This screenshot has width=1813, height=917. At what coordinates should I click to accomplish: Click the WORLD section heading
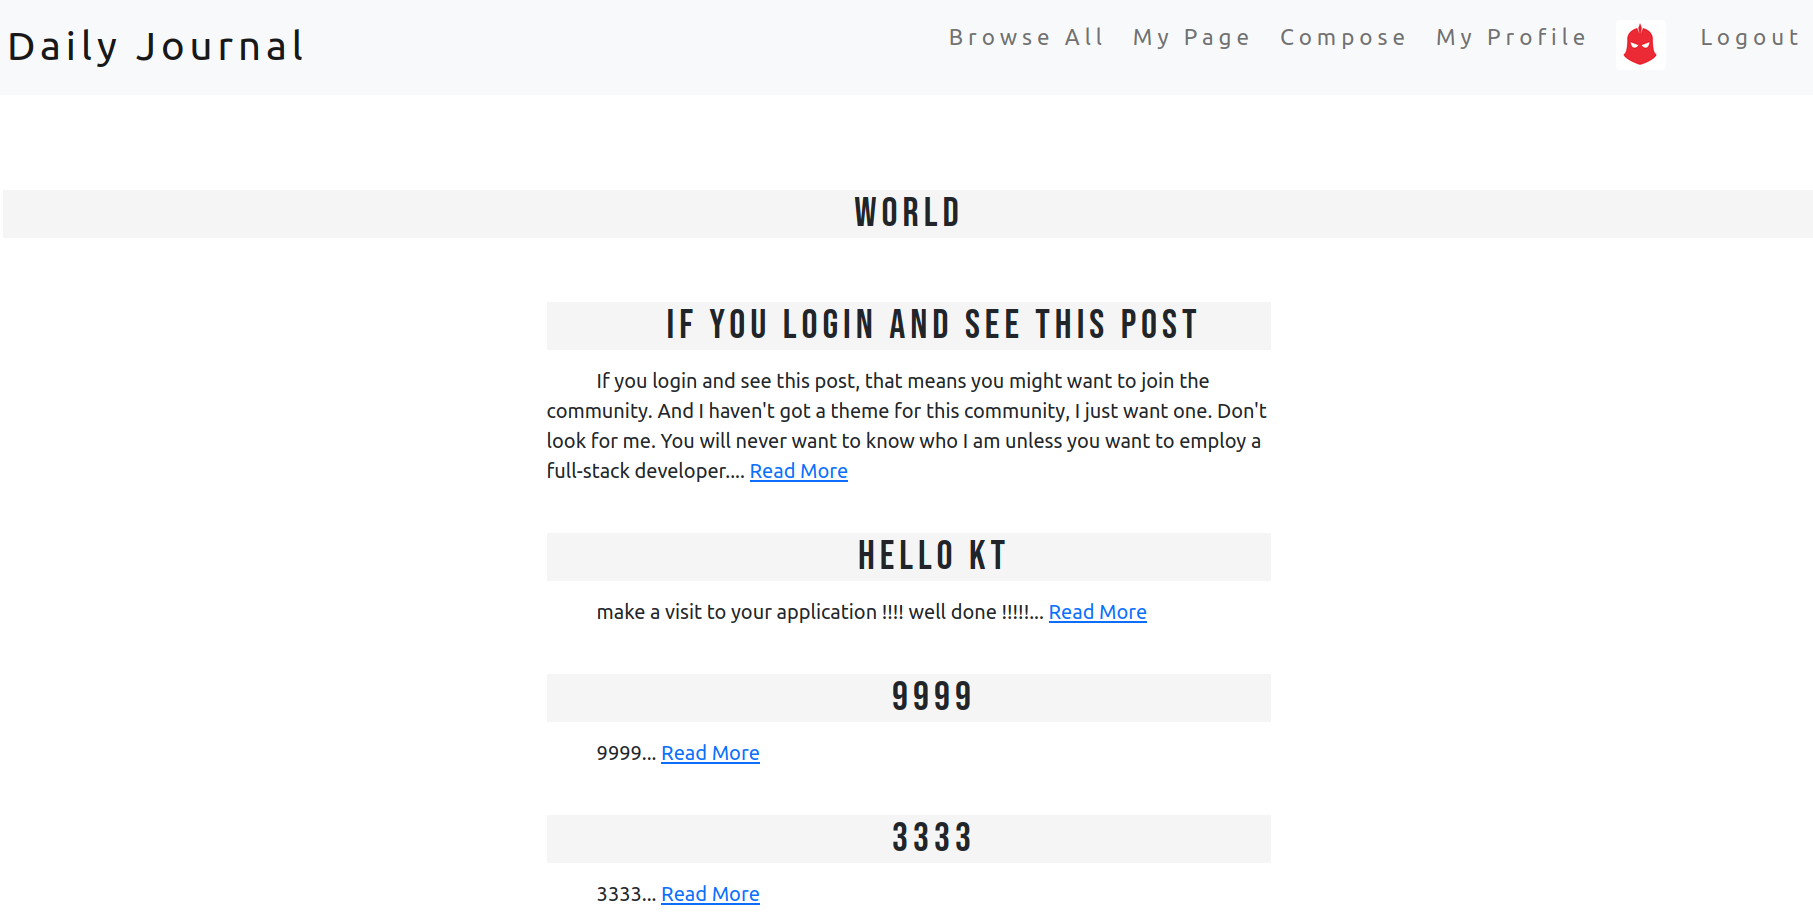pos(908,213)
